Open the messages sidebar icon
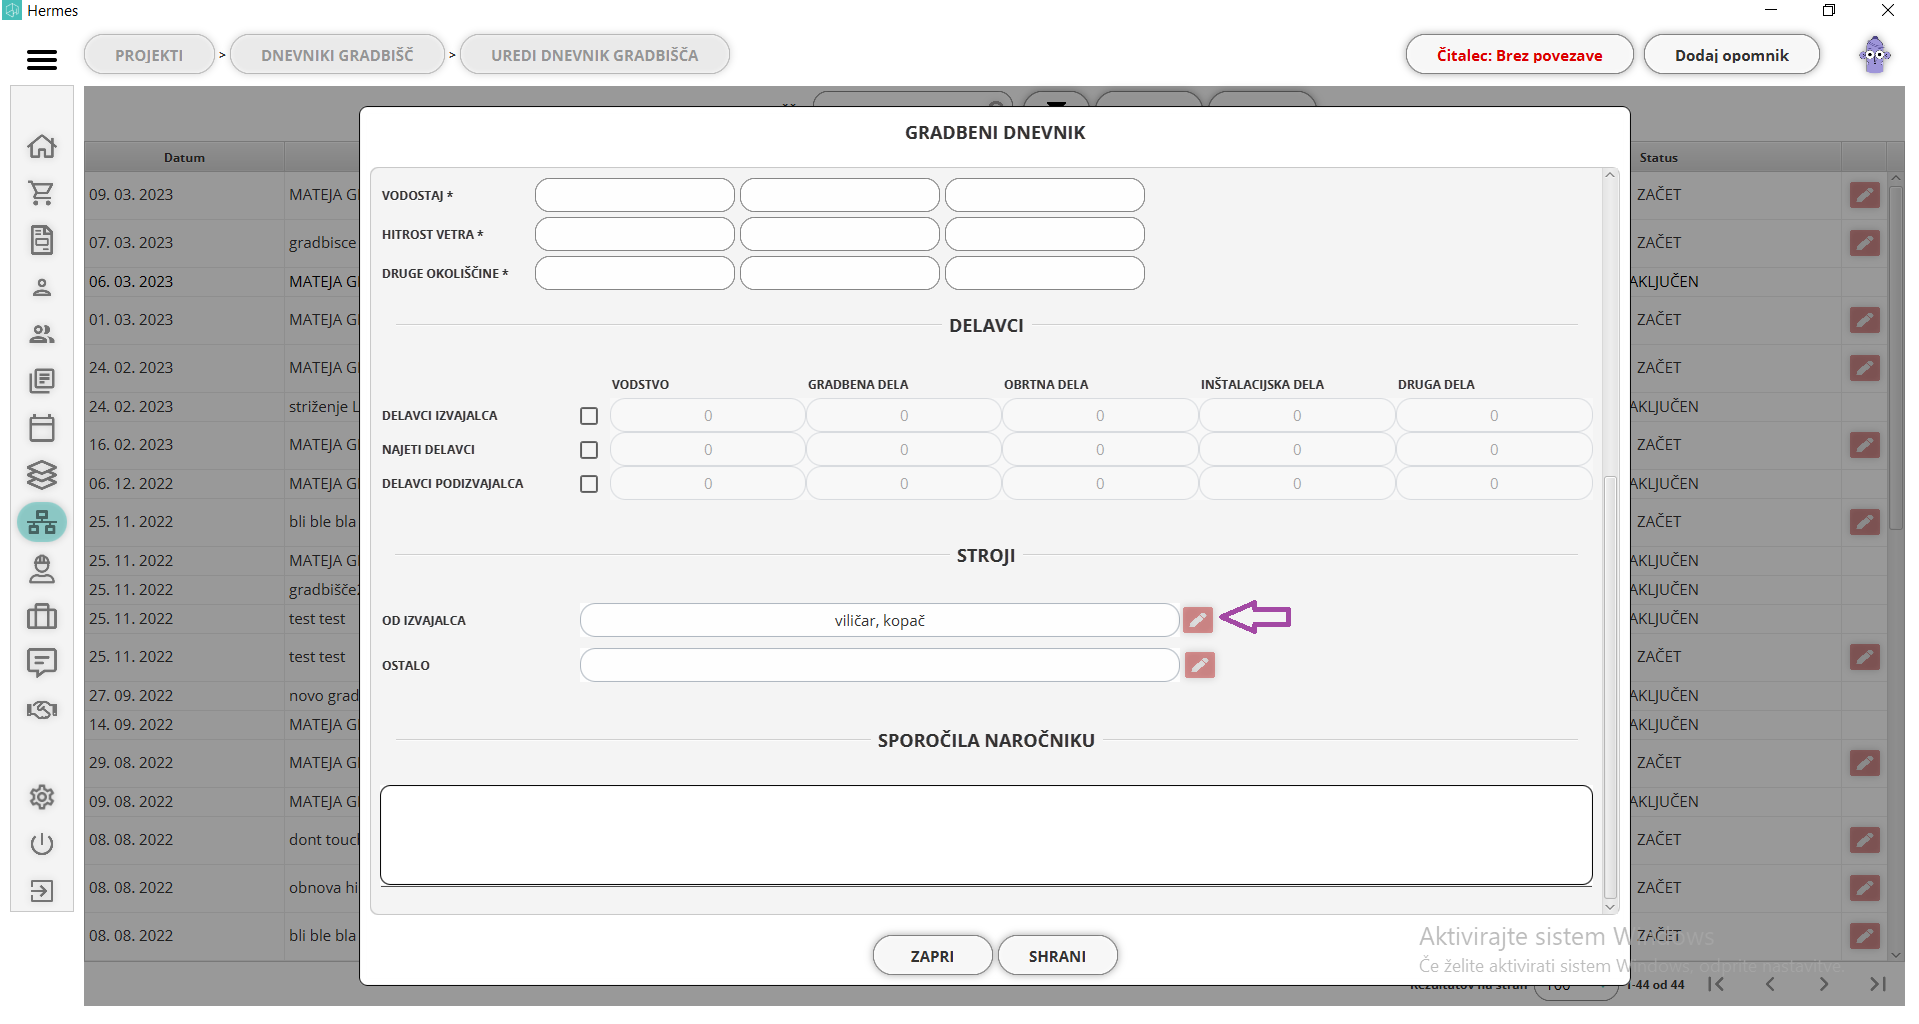Image resolution: width=1919 pixels, height=1024 pixels. [x=41, y=663]
